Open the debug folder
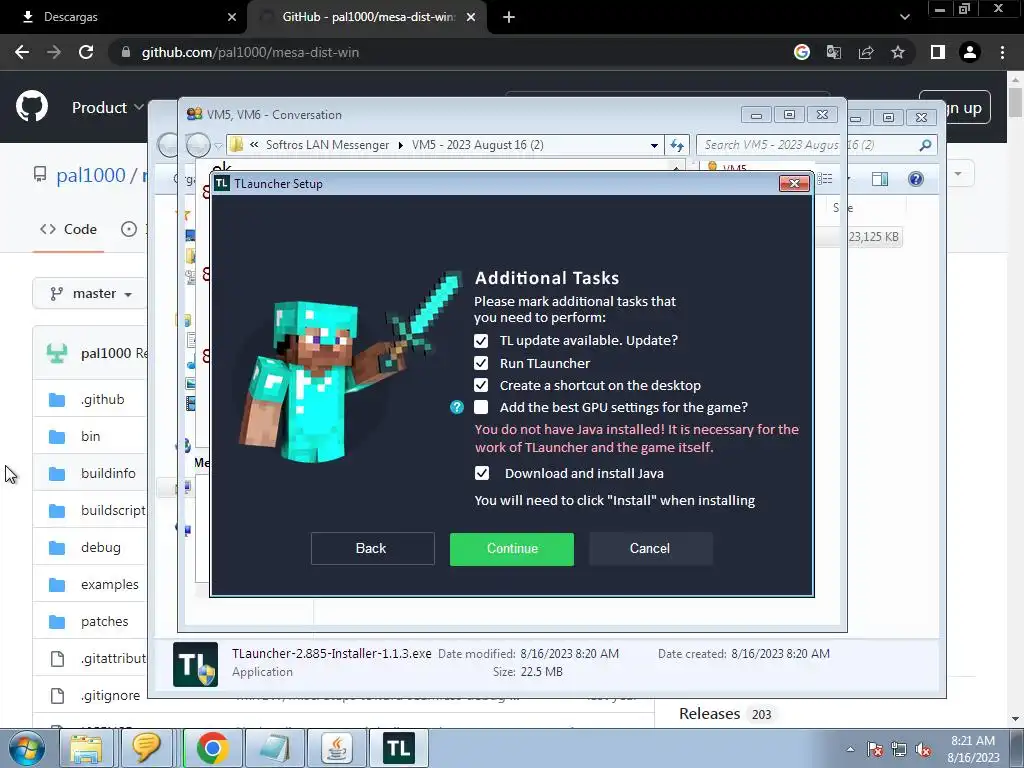 tap(101, 547)
